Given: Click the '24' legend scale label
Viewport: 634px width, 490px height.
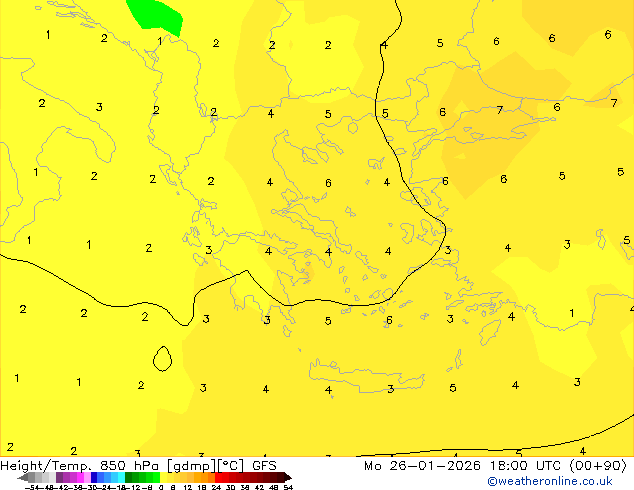Looking at the screenshot, I should 216,488.
